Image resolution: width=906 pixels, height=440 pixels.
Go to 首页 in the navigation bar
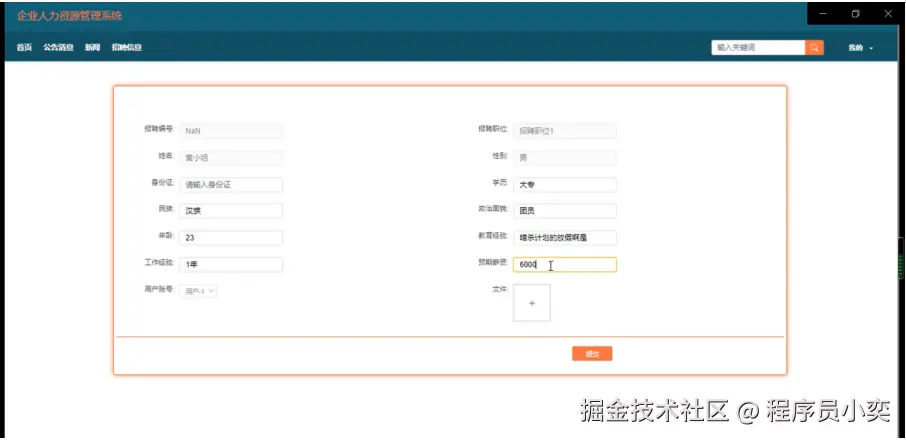click(x=24, y=48)
